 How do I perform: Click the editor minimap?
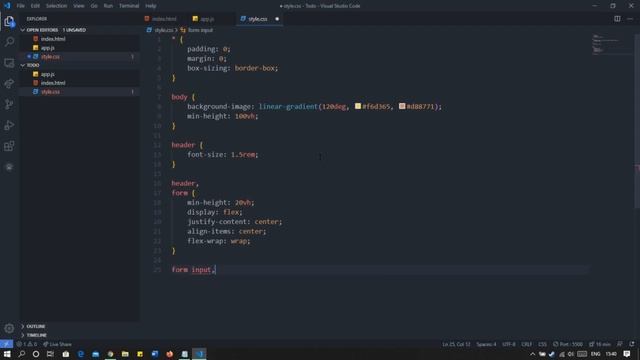[611, 44]
